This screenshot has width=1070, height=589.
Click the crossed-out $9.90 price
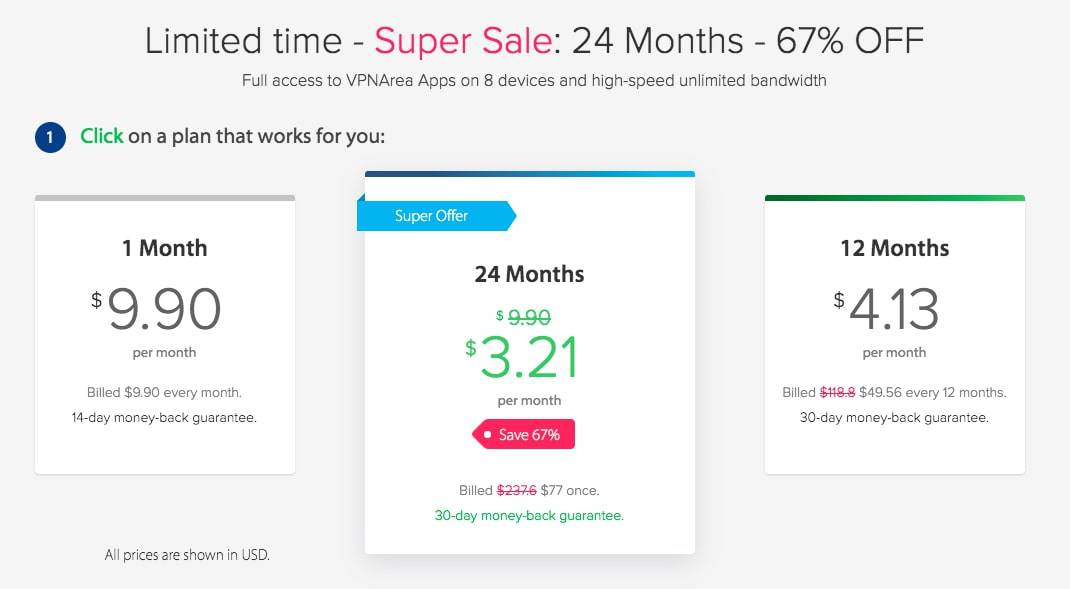[x=523, y=317]
